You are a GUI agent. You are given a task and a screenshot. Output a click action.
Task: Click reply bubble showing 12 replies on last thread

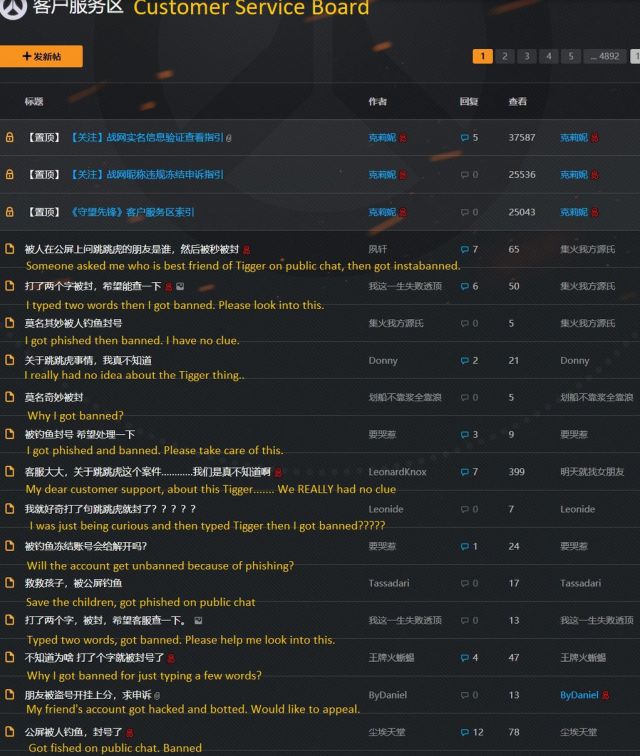pyautogui.click(x=464, y=732)
